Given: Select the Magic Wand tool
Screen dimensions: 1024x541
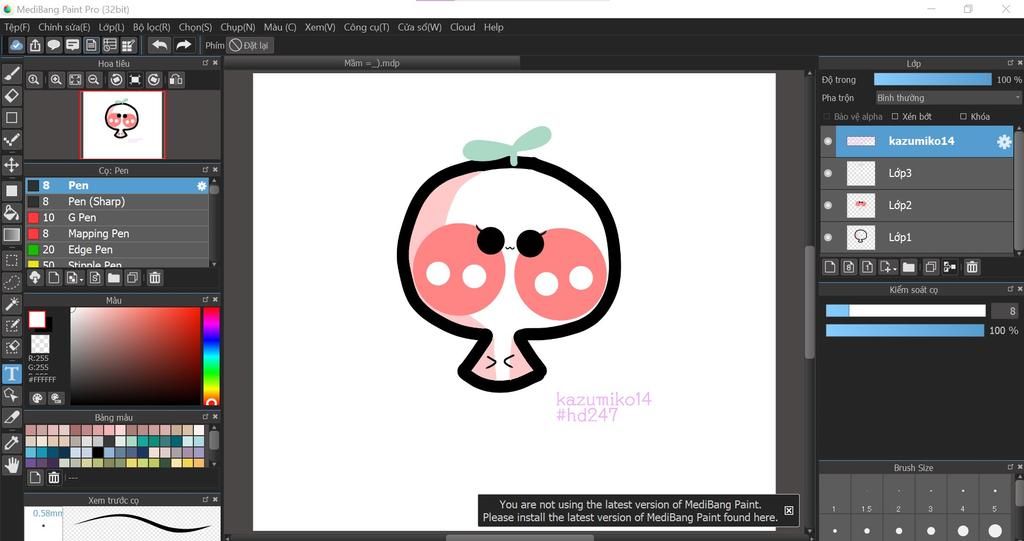Looking at the screenshot, I should click(x=12, y=304).
